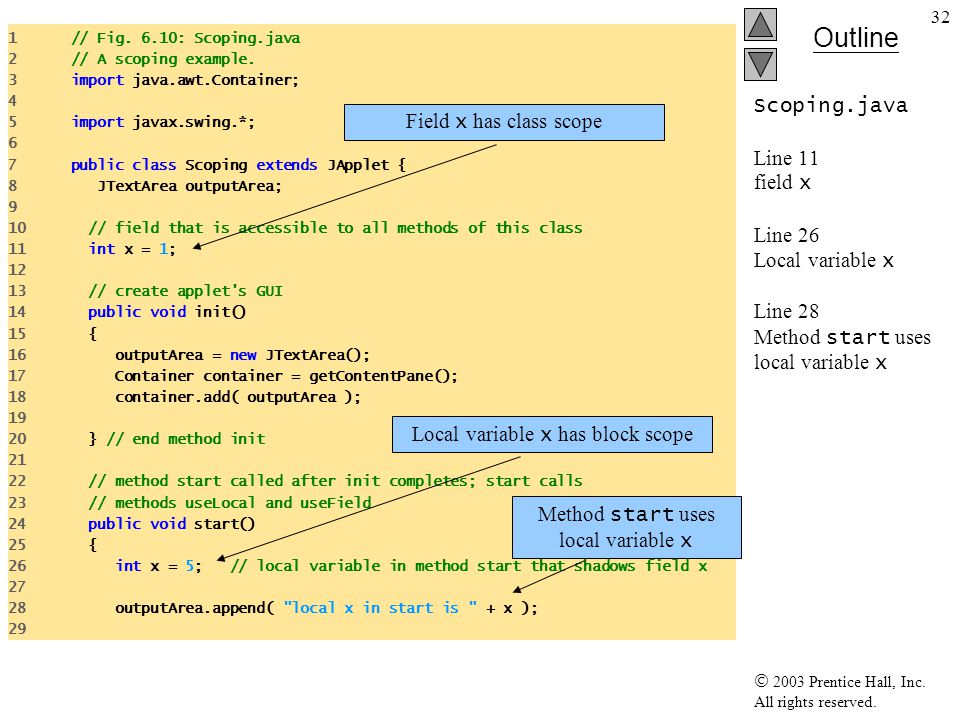Click the 'public class Scoping extends JApplet' line
960x720 pixels.
(238, 165)
